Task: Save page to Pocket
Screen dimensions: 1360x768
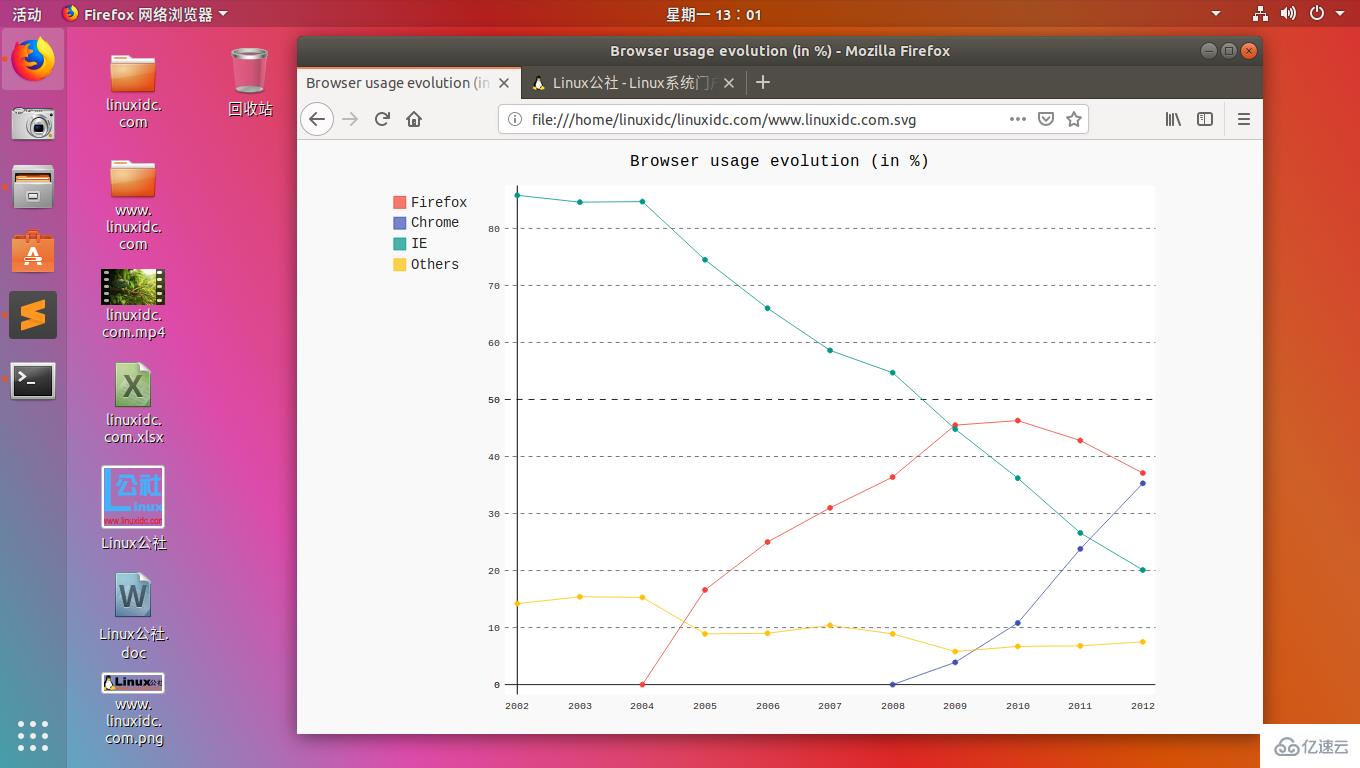Action: [x=1046, y=119]
